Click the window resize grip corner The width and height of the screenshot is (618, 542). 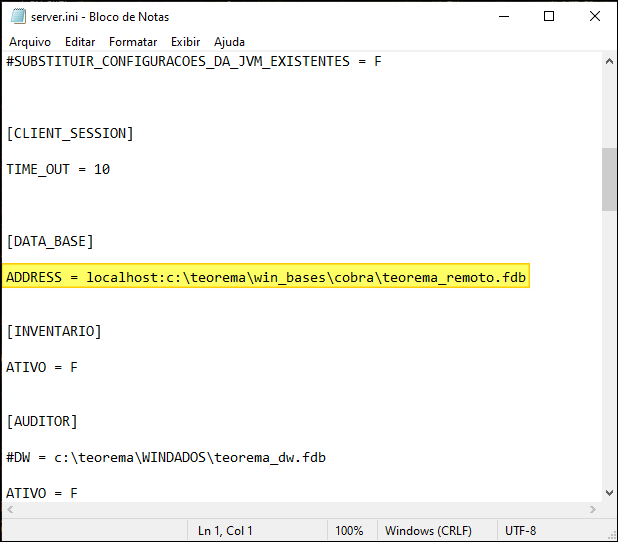(612, 535)
